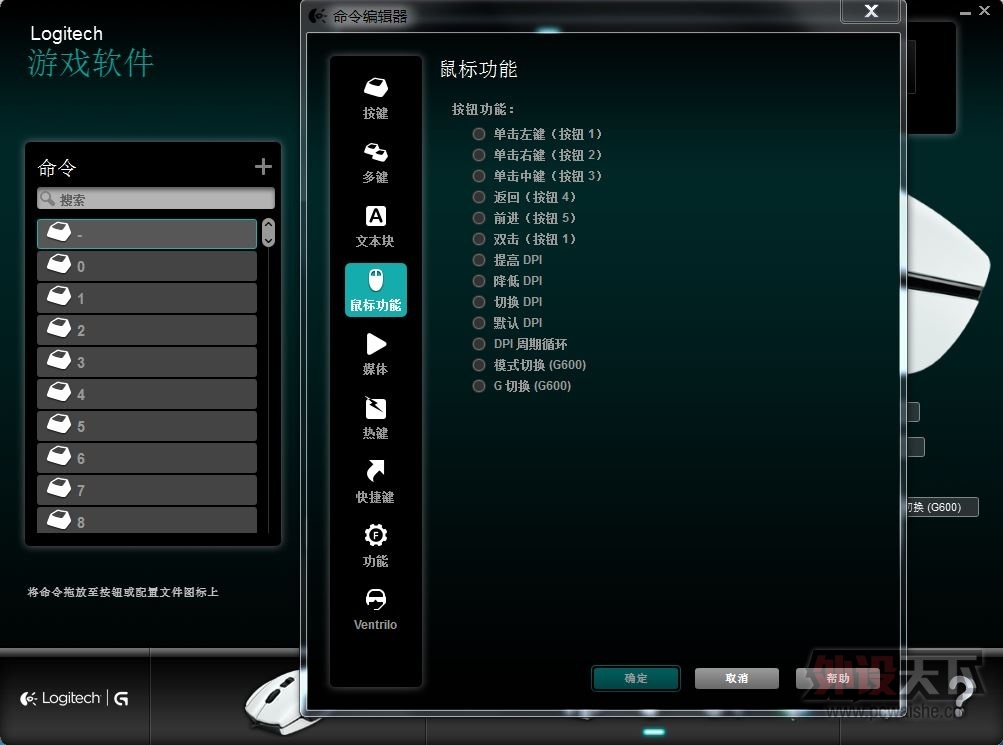Viewport: 1003px width, 745px height.
Task: Choose 模式切换 (G600) radio option
Action: (478, 365)
